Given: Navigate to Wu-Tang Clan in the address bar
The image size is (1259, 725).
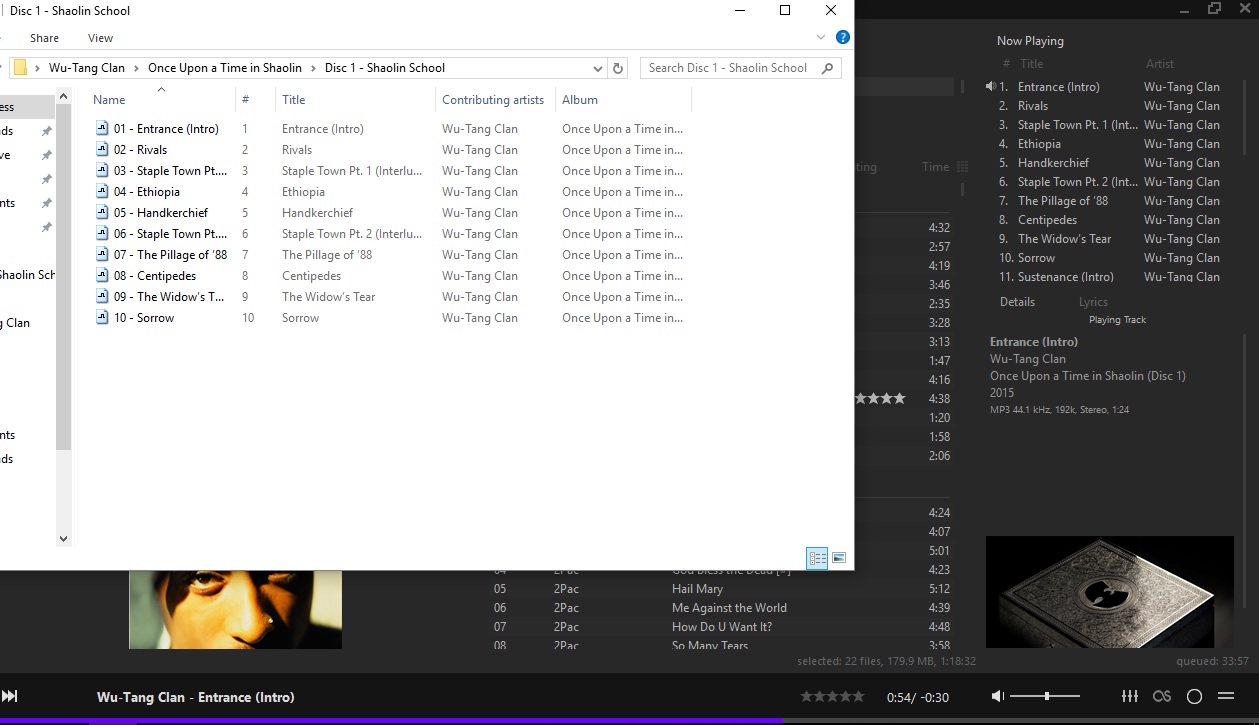Looking at the screenshot, I should (87, 68).
